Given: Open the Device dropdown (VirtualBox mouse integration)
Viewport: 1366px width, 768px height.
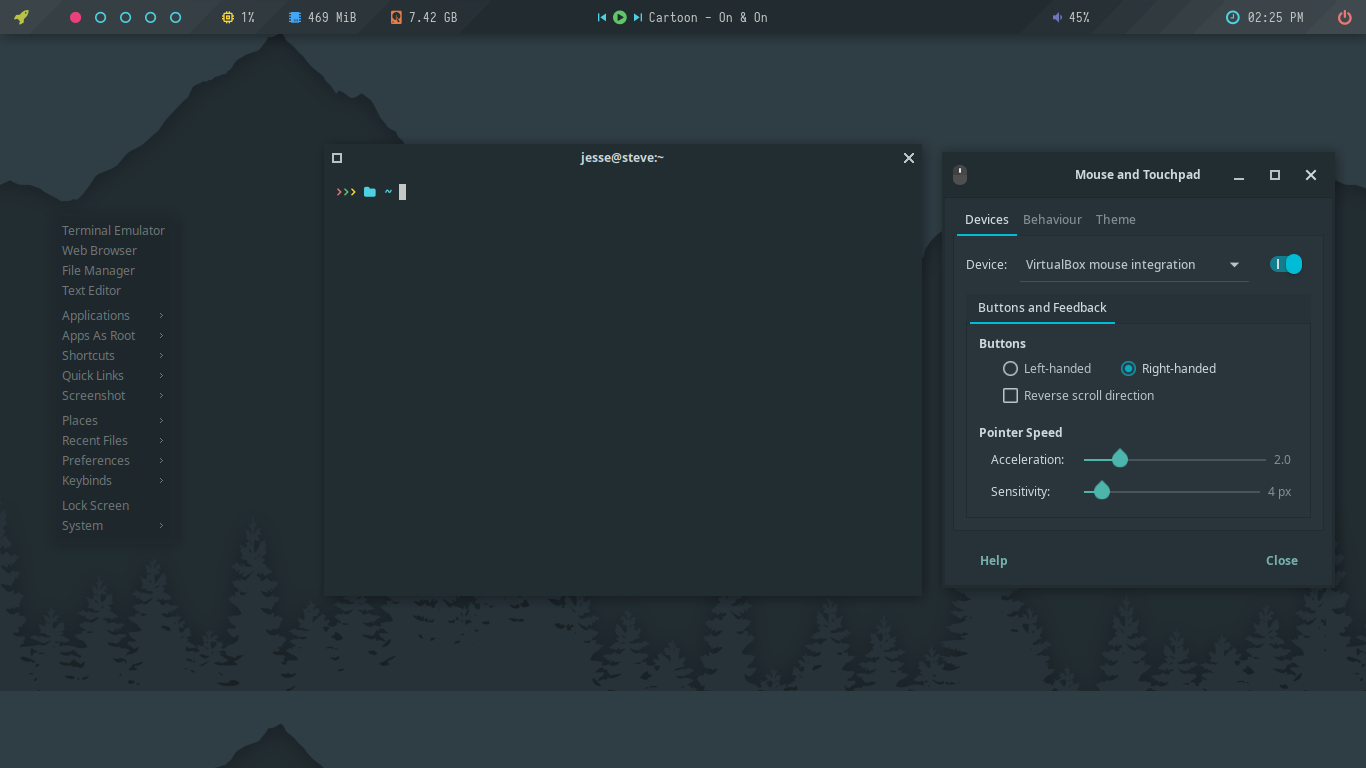Looking at the screenshot, I should [1134, 265].
